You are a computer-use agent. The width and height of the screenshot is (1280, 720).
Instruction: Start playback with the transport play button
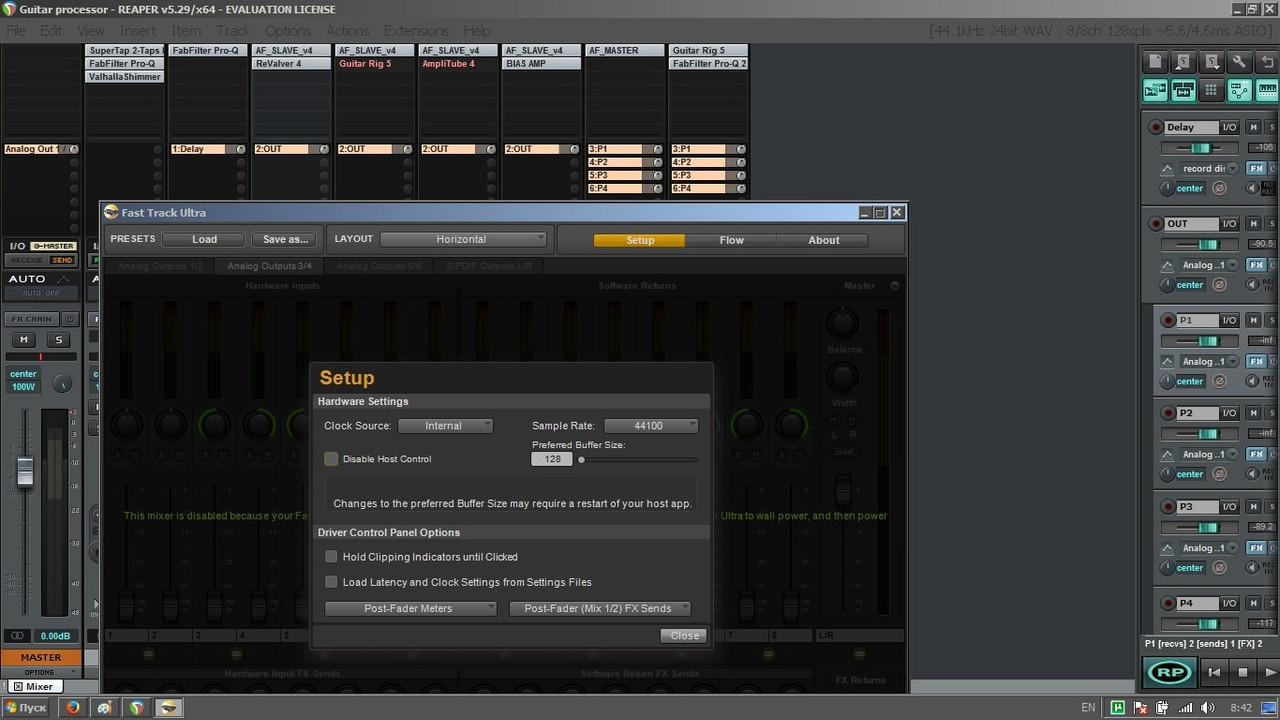1270,673
